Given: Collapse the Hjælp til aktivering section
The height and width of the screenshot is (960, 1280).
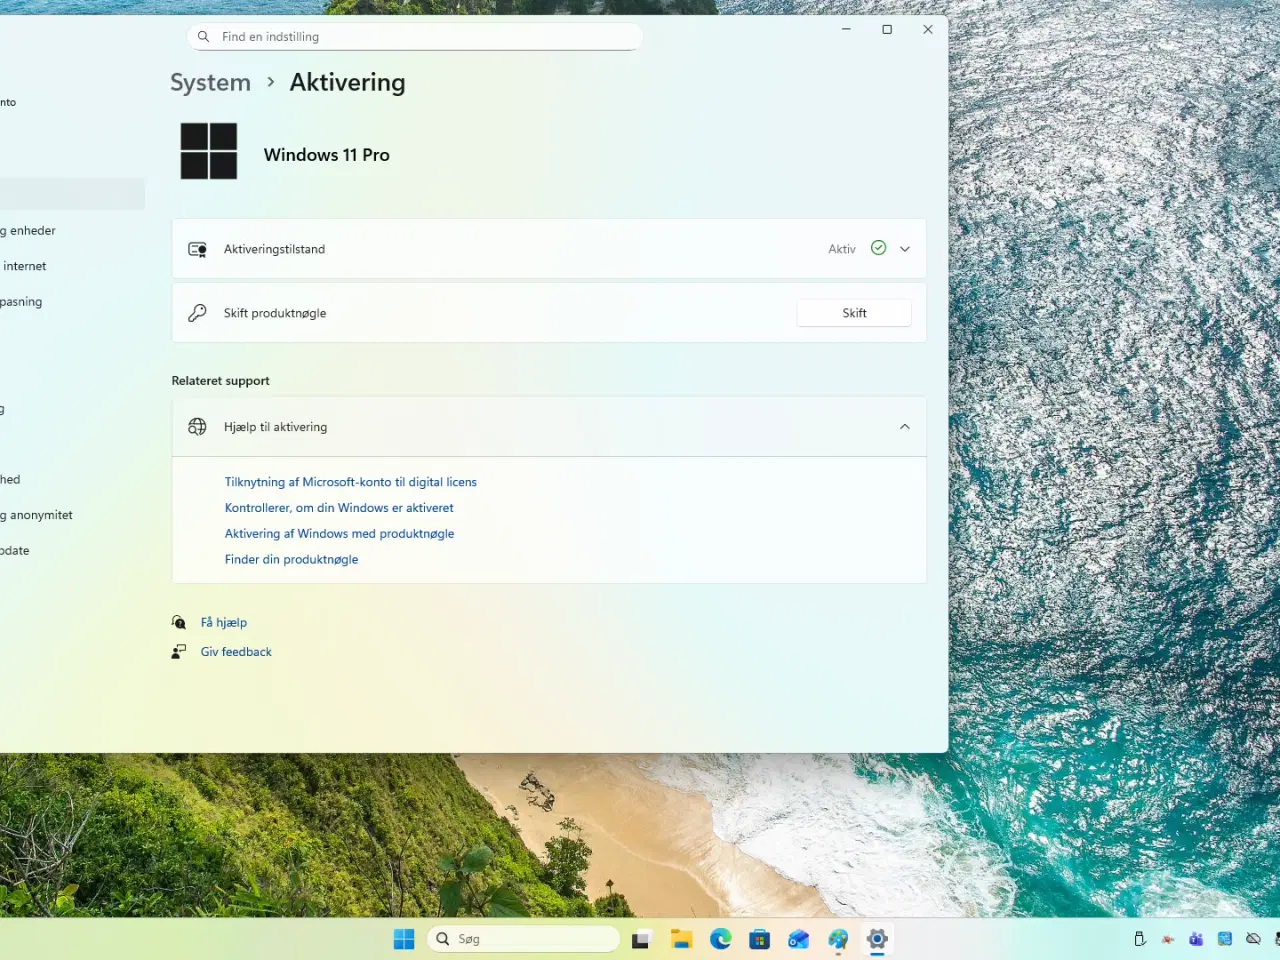Looking at the screenshot, I should tap(904, 426).
